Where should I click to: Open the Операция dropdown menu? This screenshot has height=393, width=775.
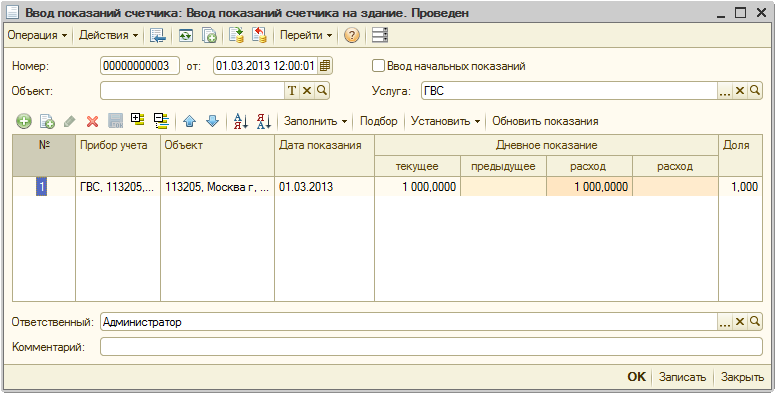point(37,35)
